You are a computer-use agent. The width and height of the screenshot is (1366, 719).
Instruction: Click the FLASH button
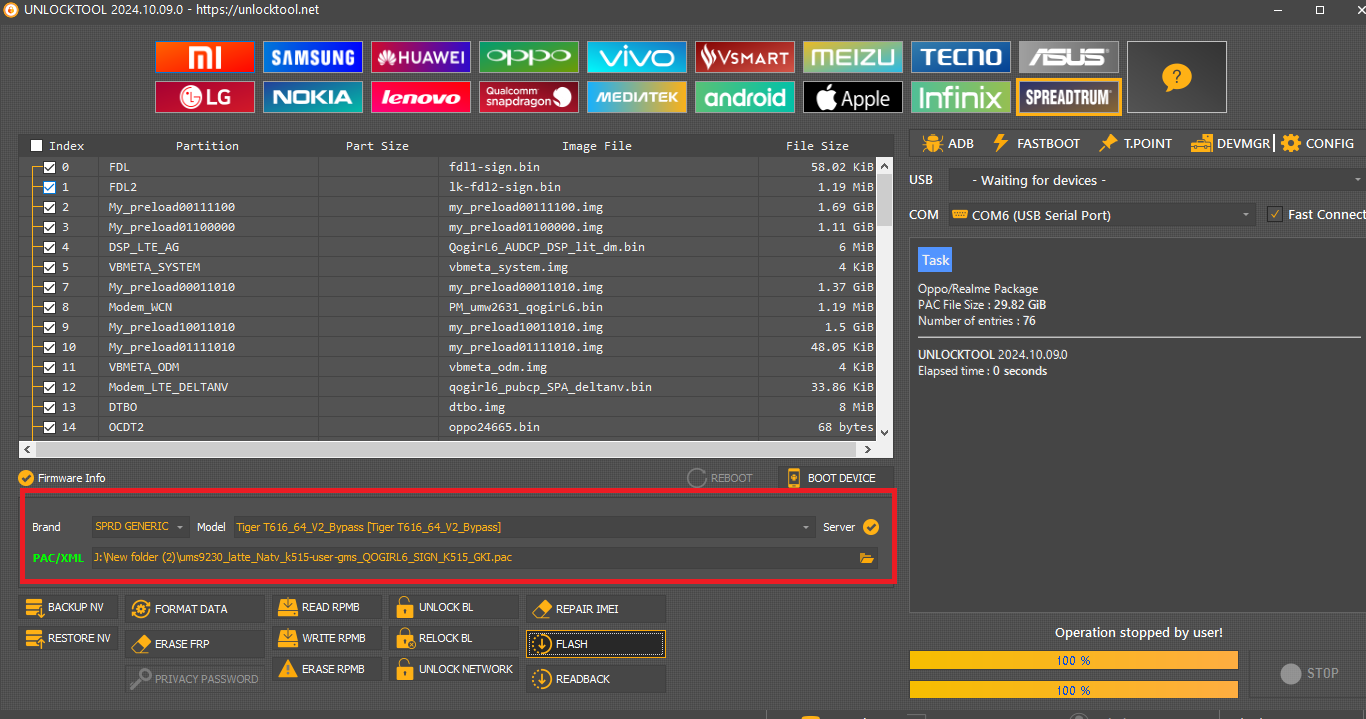(x=596, y=644)
